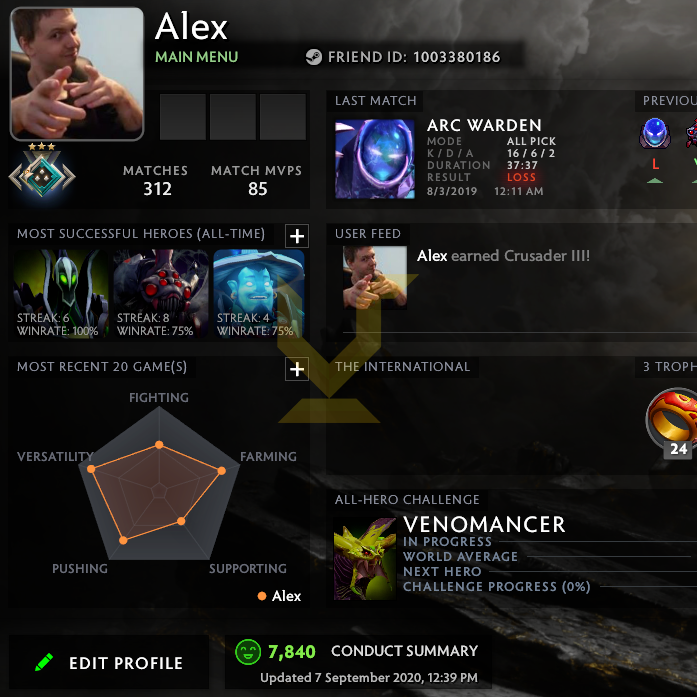Select the Venomancer challenge hero portrait
697x697 pixels.
coord(365,559)
